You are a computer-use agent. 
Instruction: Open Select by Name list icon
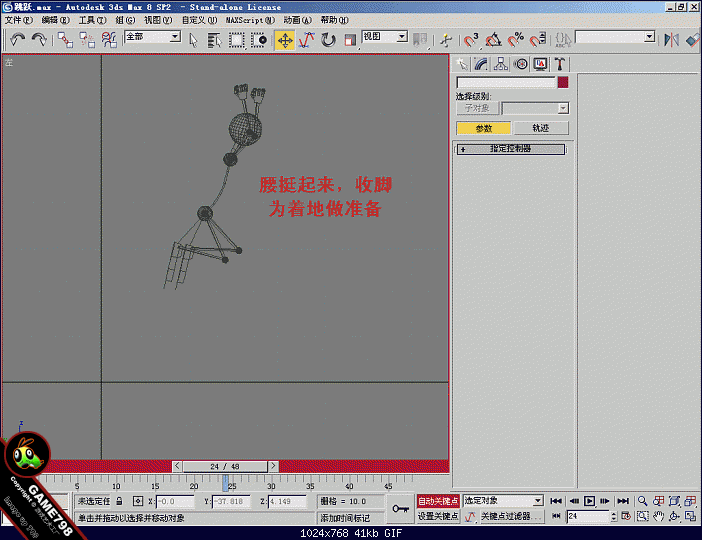click(x=215, y=40)
